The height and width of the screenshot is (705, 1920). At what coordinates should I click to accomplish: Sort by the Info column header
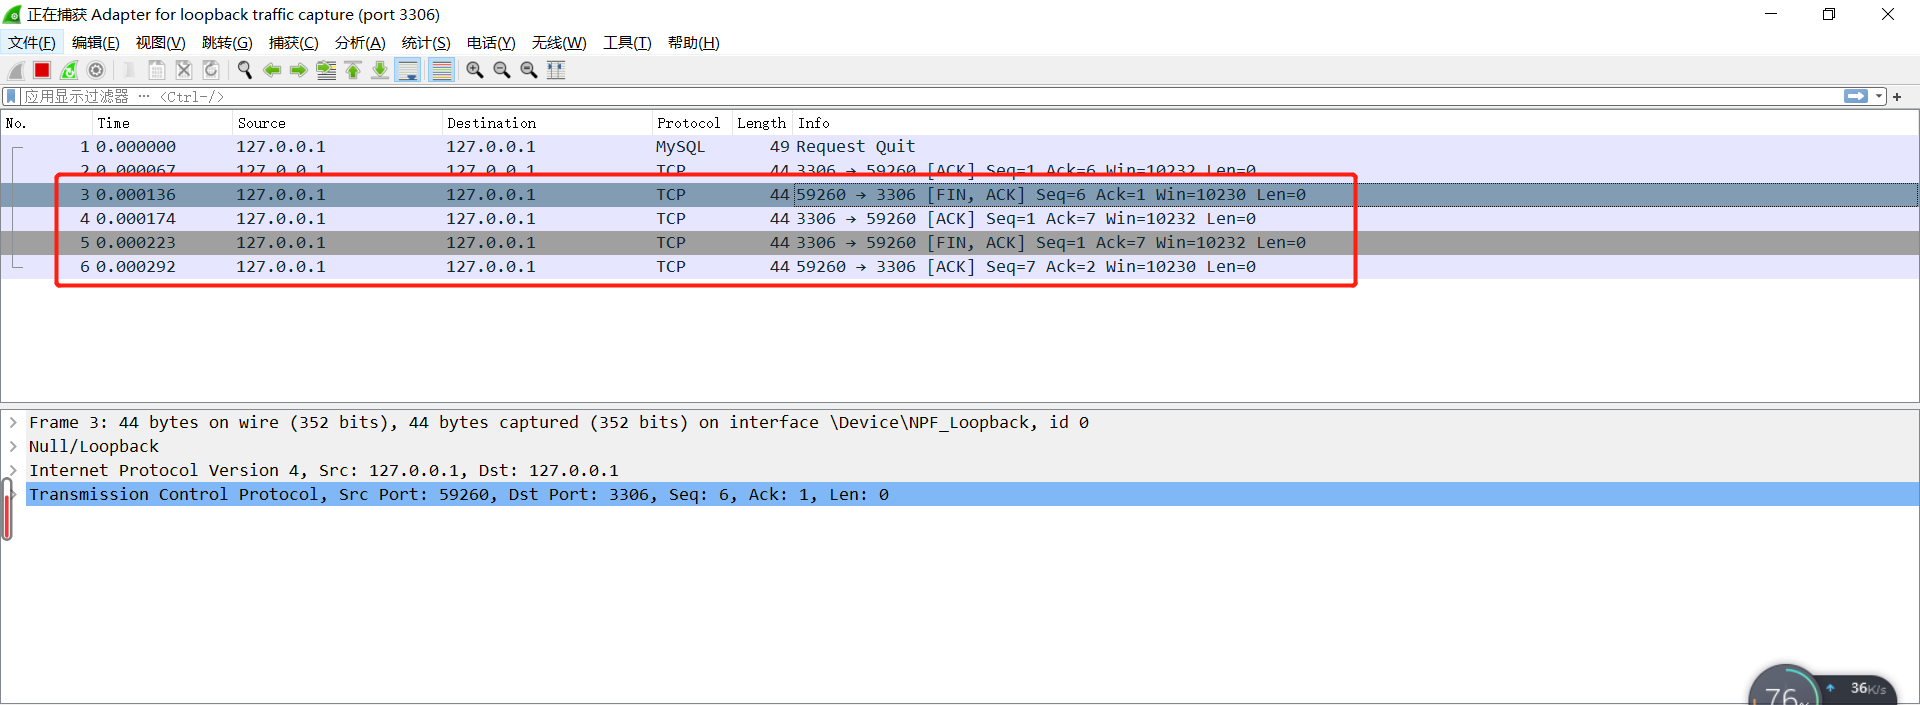(x=1356, y=123)
